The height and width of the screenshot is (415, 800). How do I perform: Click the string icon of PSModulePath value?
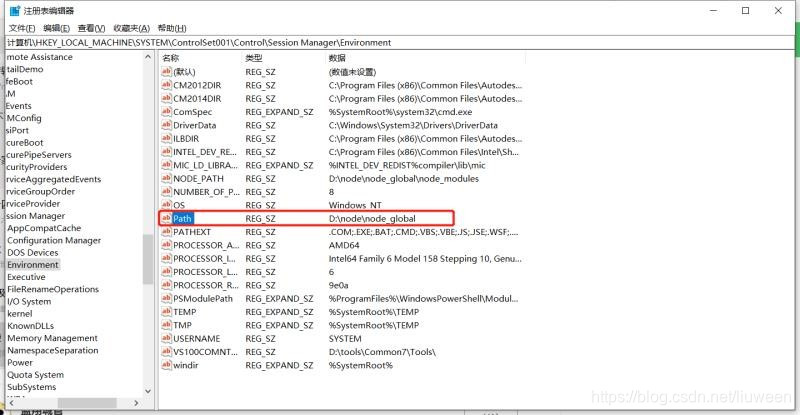click(166, 298)
